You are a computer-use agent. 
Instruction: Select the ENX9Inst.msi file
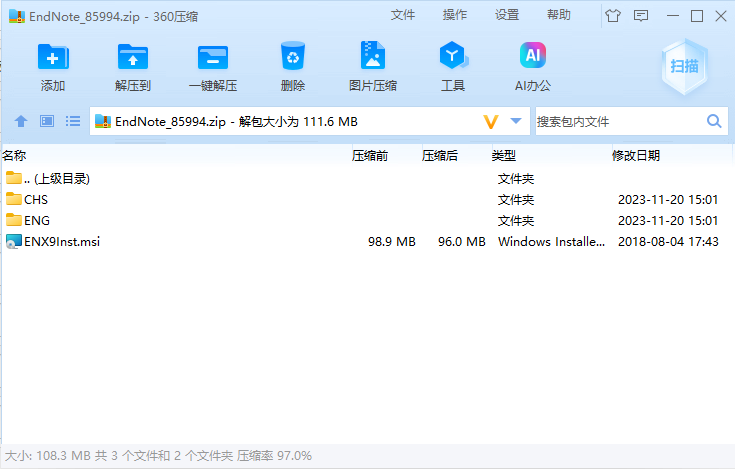(366, 242)
